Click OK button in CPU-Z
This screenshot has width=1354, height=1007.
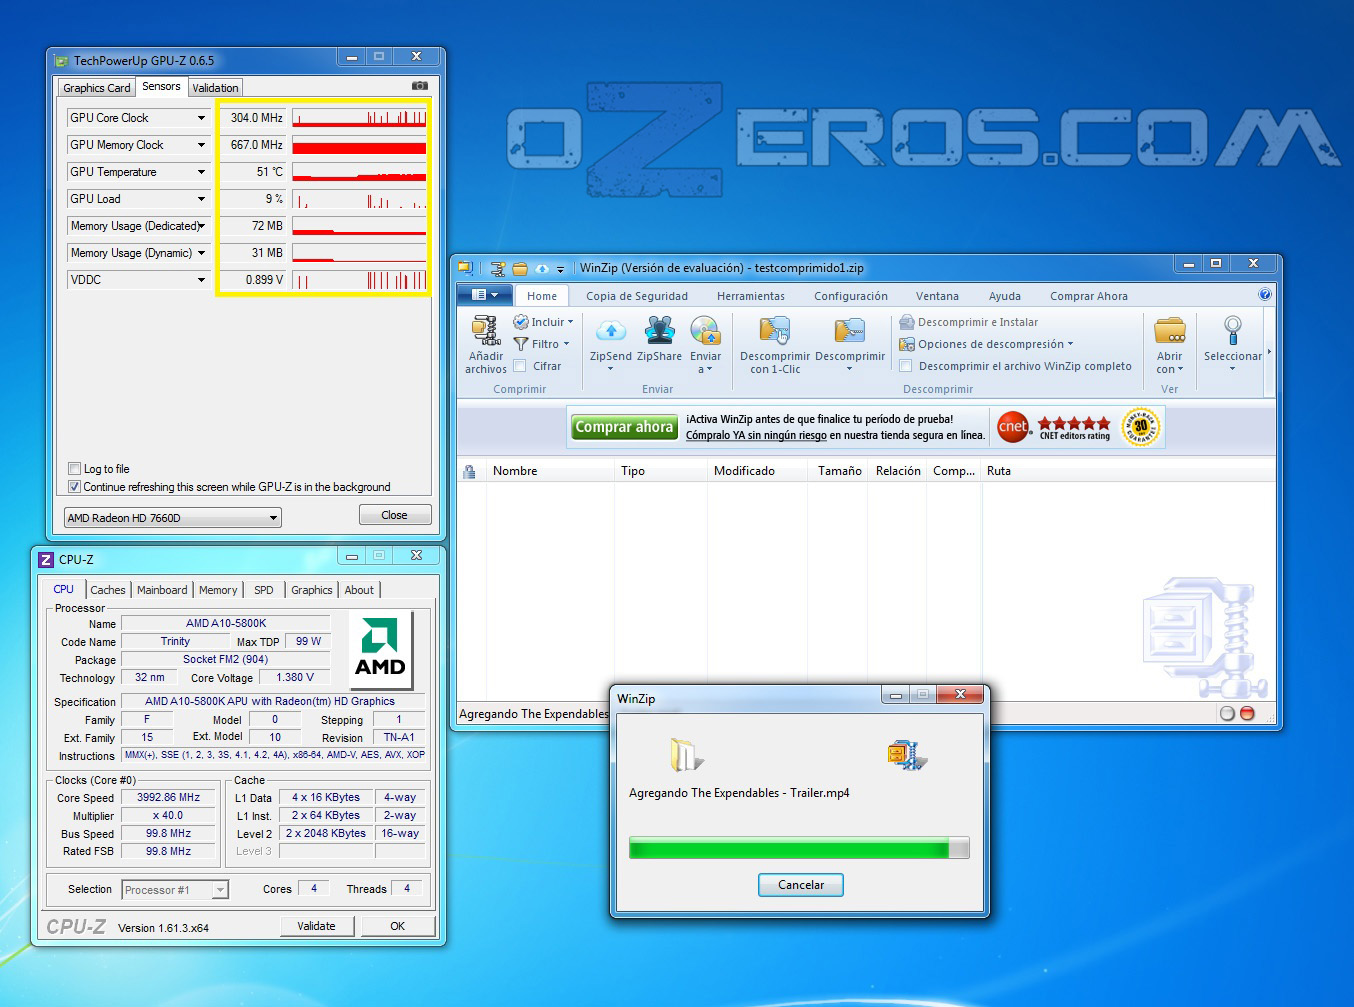[397, 926]
